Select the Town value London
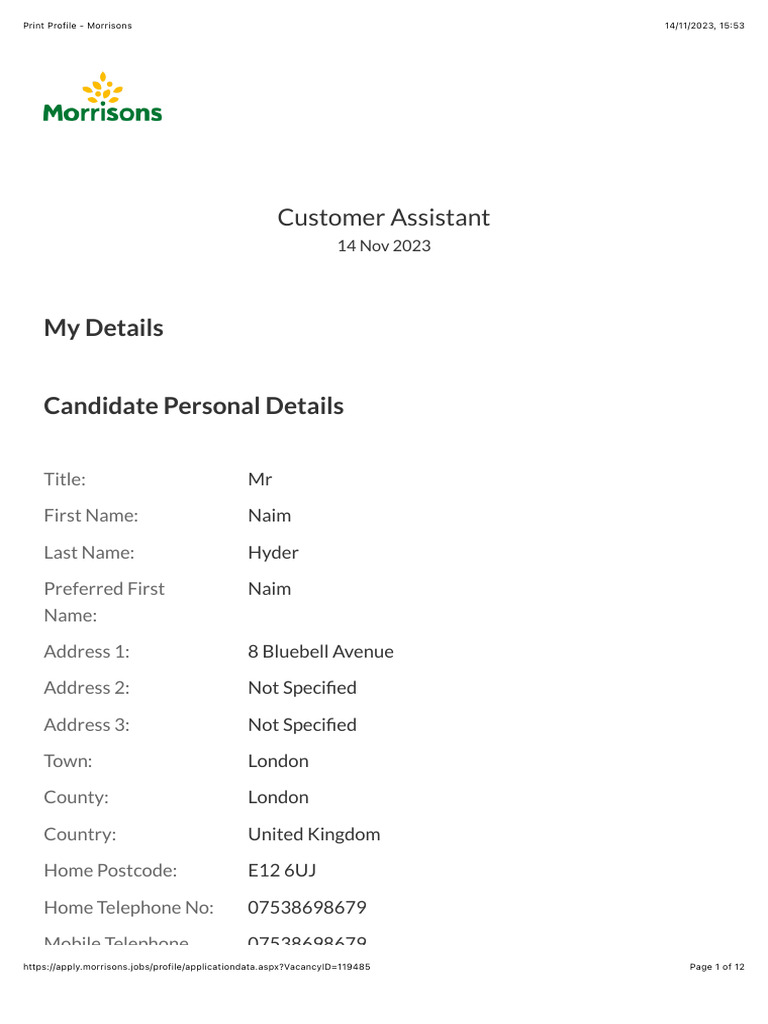This screenshot has width=768, height=1024. [278, 761]
